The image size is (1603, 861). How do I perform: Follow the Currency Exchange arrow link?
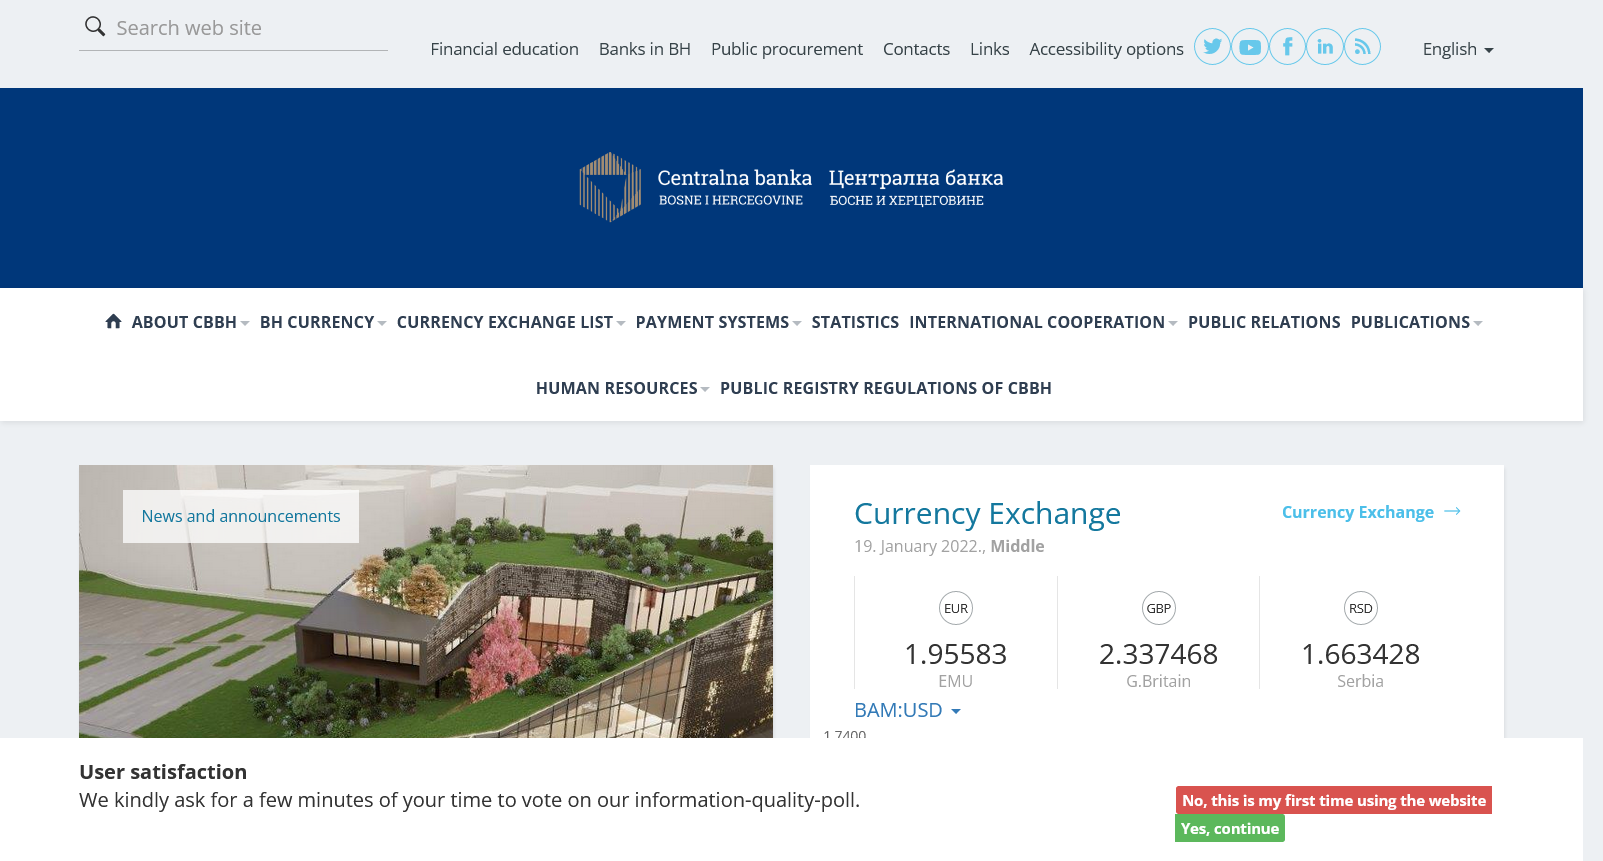[1371, 512]
